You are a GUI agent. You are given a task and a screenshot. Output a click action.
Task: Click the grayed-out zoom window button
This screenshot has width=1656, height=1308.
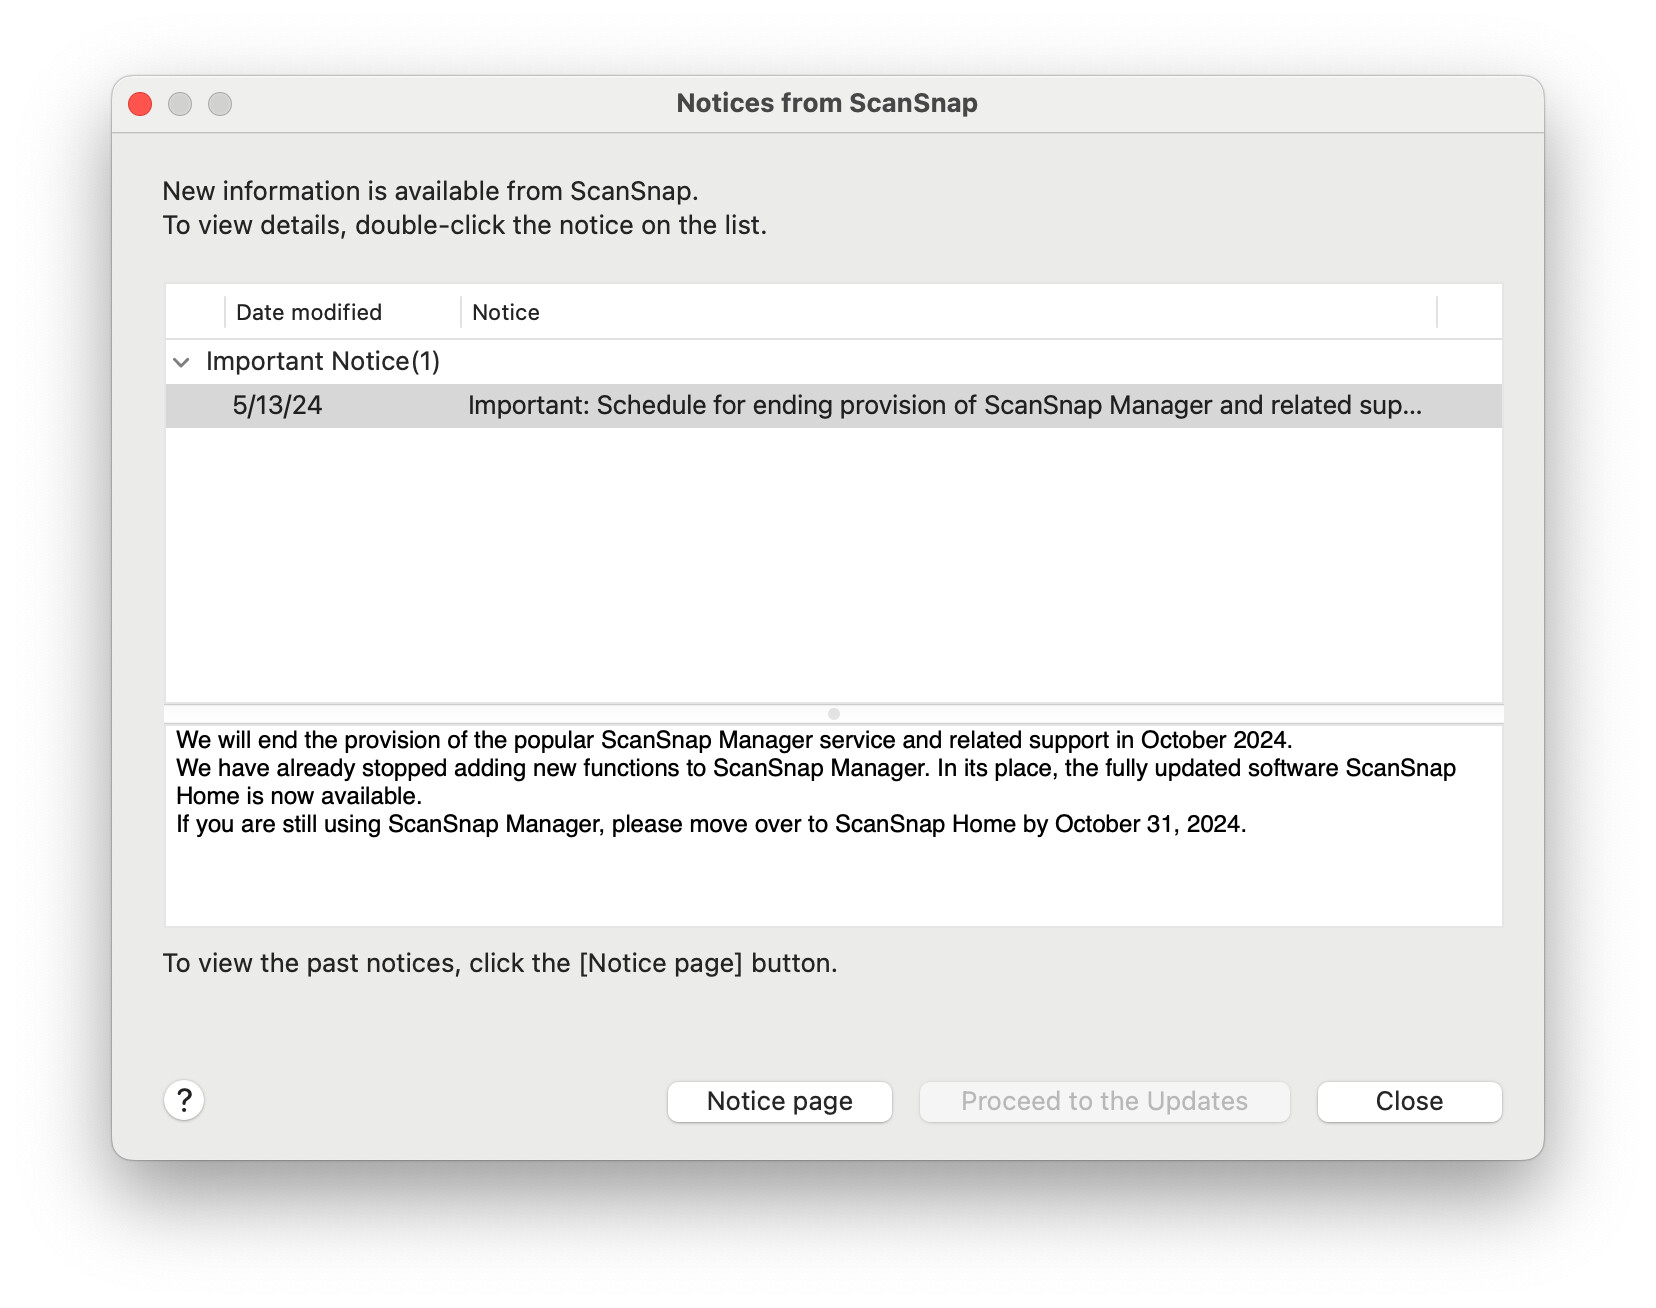point(220,104)
